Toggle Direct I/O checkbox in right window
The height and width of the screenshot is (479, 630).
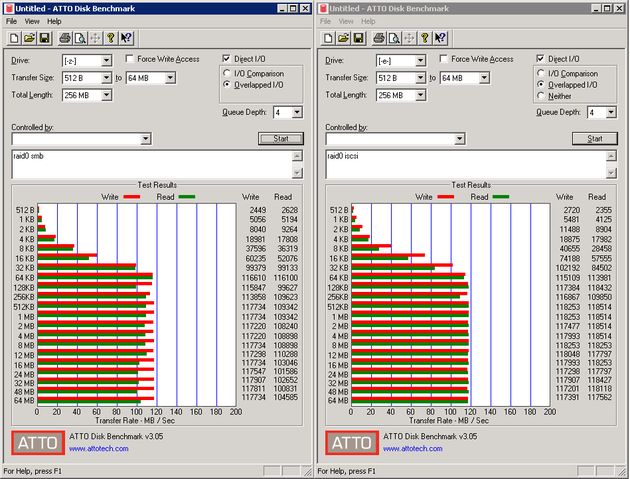[x=540, y=59]
